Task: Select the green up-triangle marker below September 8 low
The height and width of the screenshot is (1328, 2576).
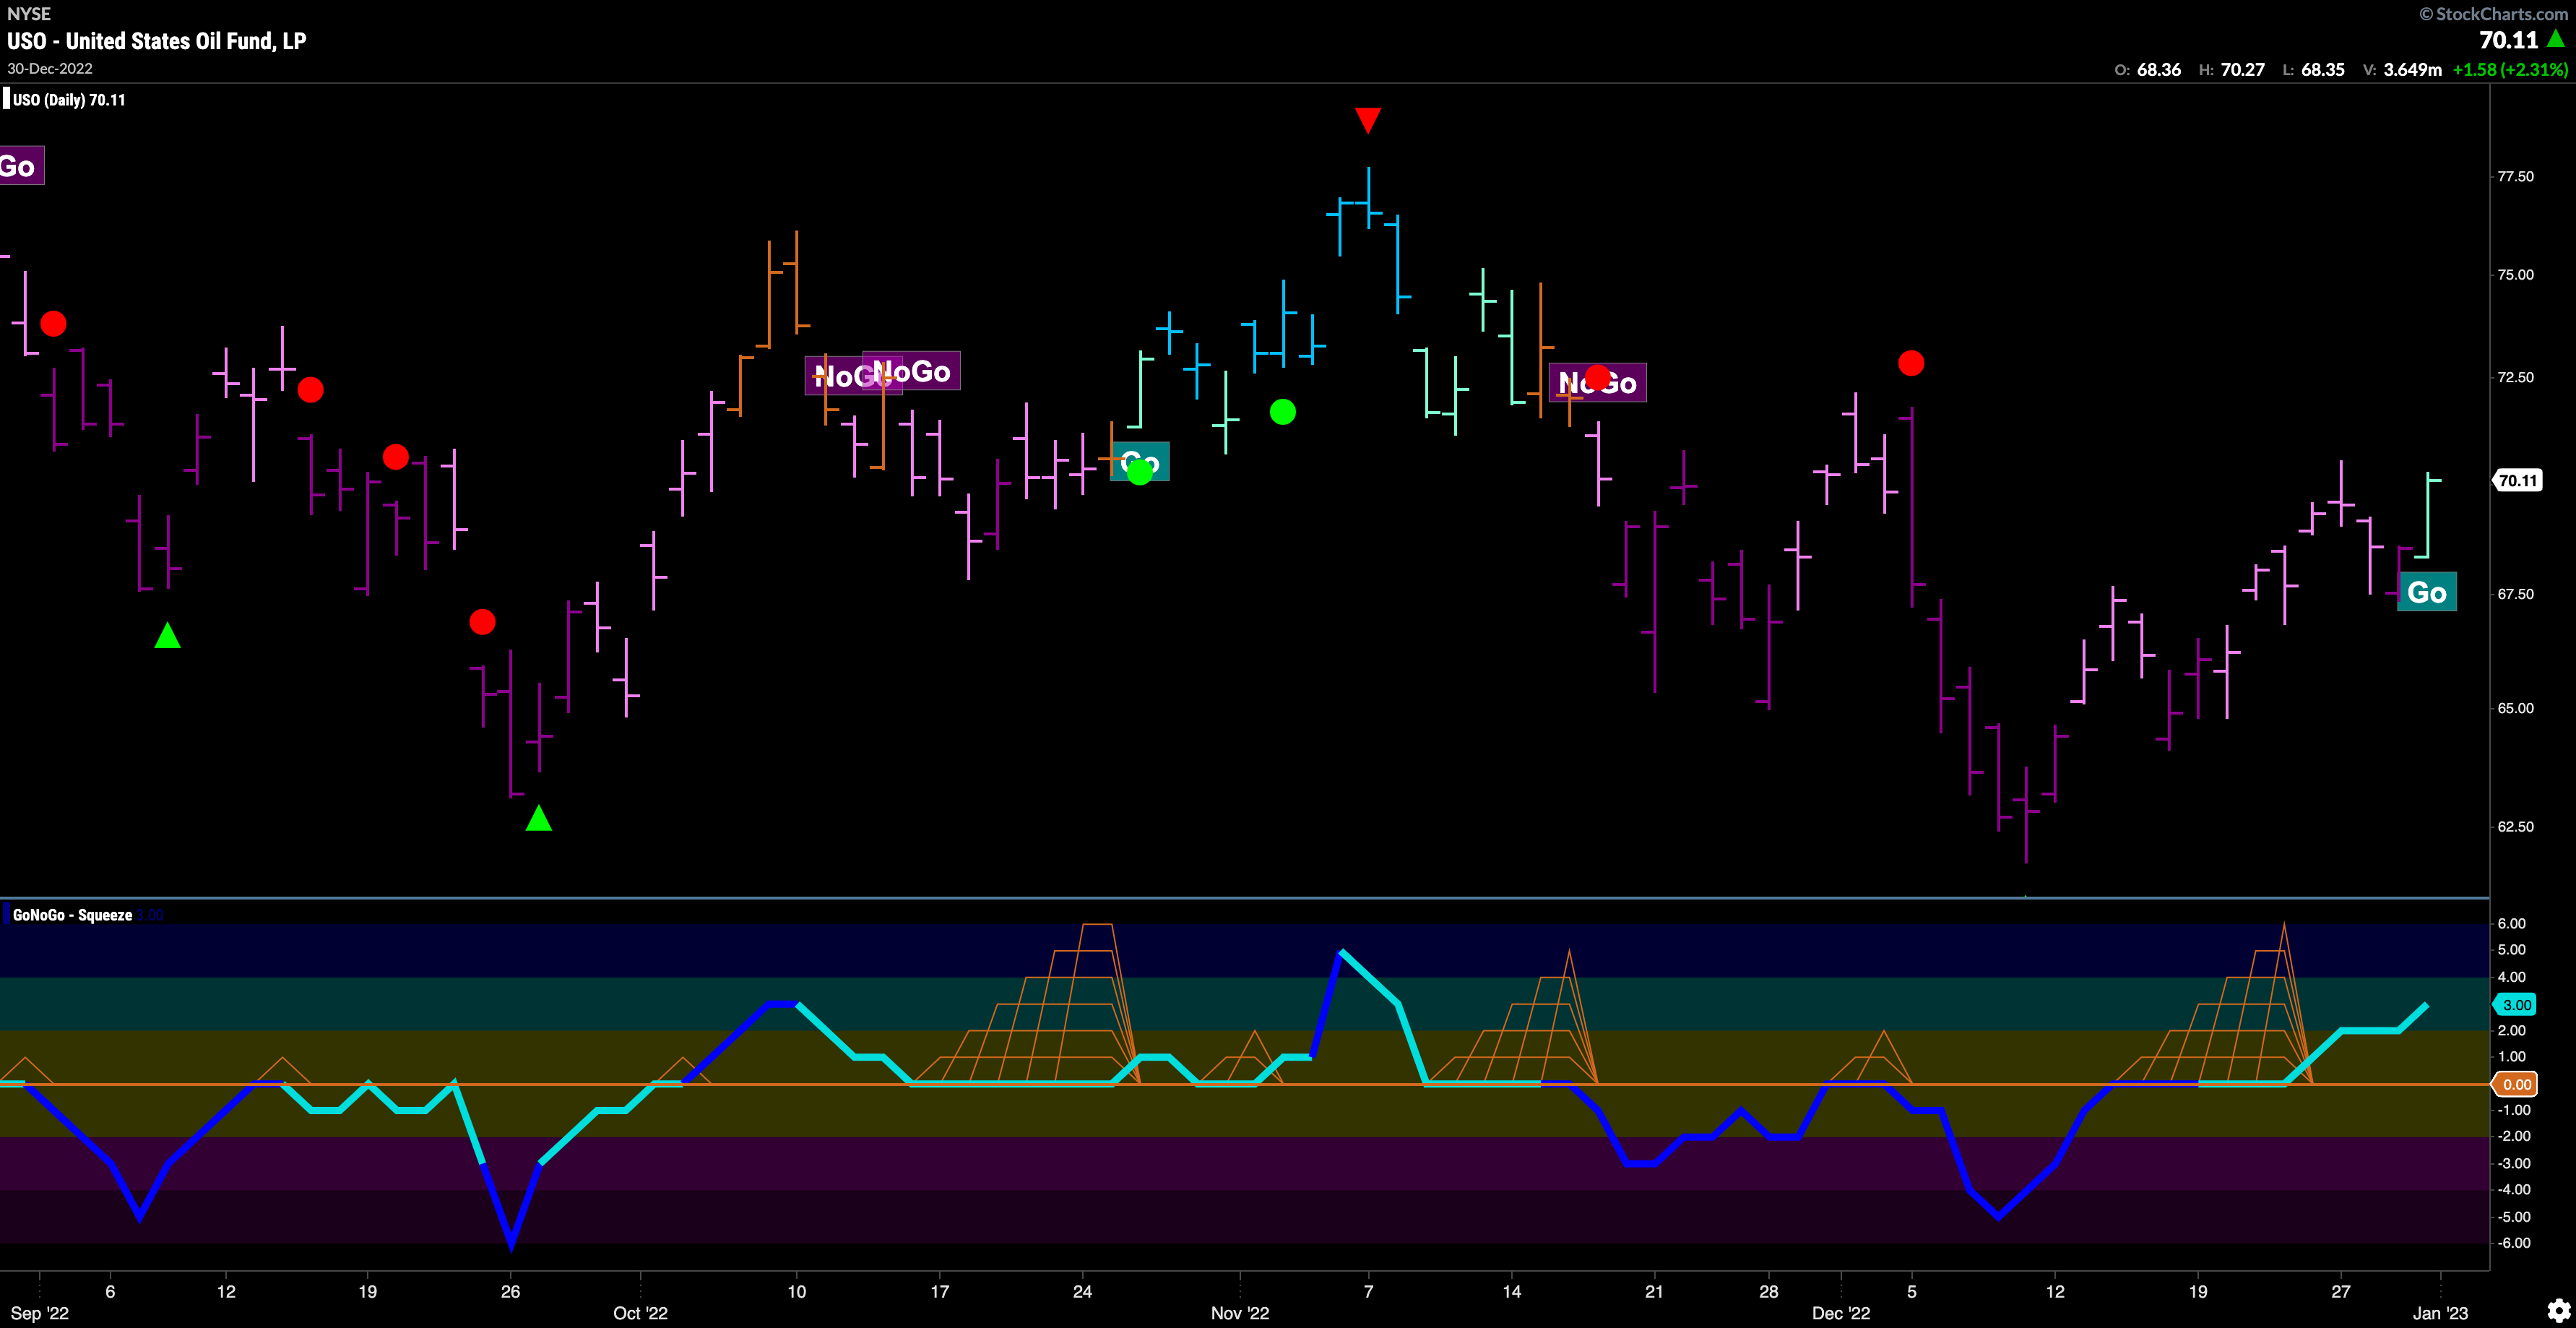Action: [167, 635]
